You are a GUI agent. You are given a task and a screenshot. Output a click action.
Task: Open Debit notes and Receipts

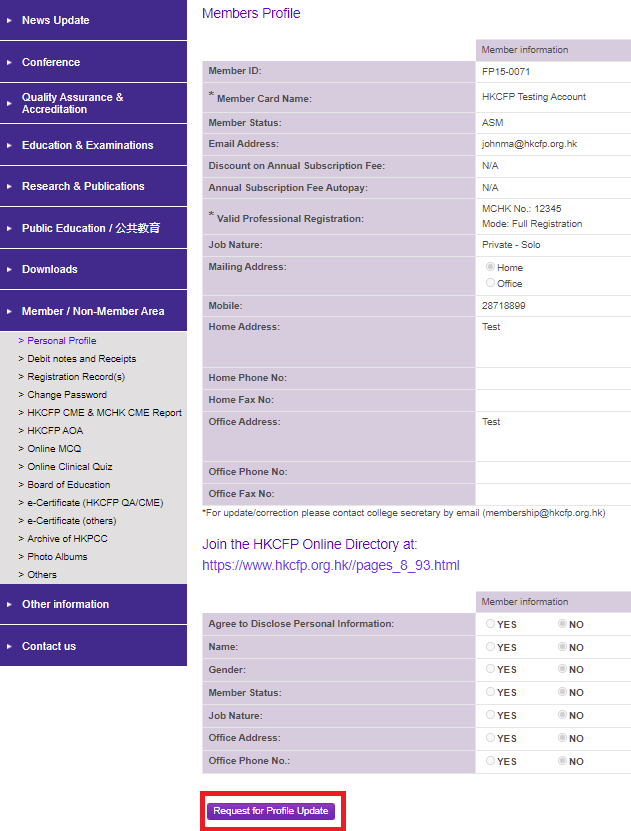click(82, 359)
